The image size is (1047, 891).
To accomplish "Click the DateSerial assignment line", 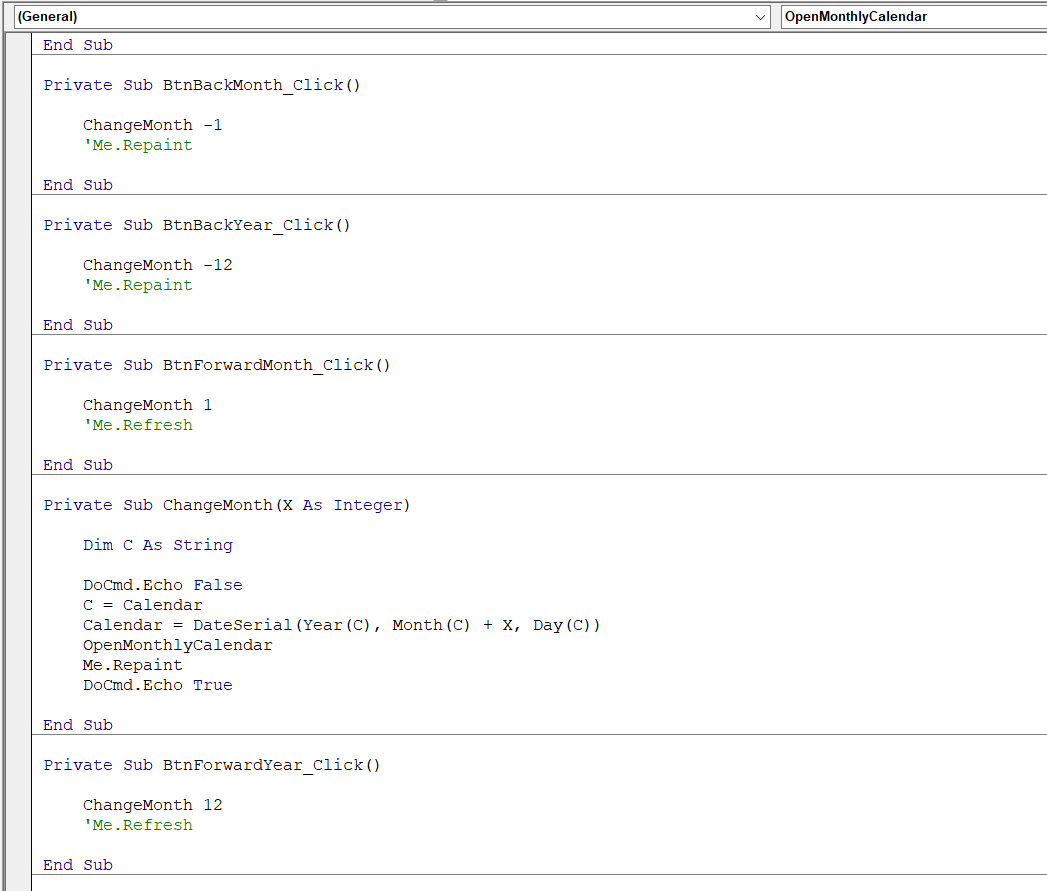I will click(x=341, y=625).
